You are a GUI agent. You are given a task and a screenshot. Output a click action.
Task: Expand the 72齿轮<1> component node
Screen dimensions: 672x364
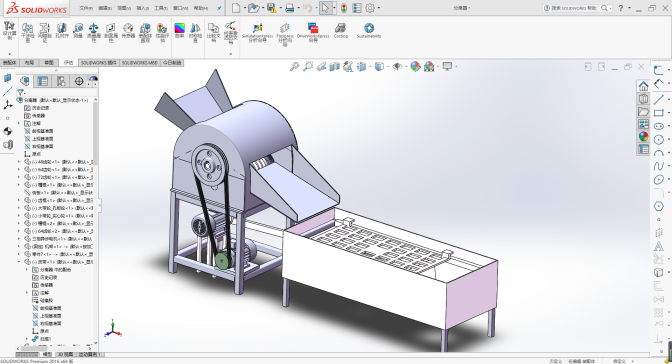point(19,177)
